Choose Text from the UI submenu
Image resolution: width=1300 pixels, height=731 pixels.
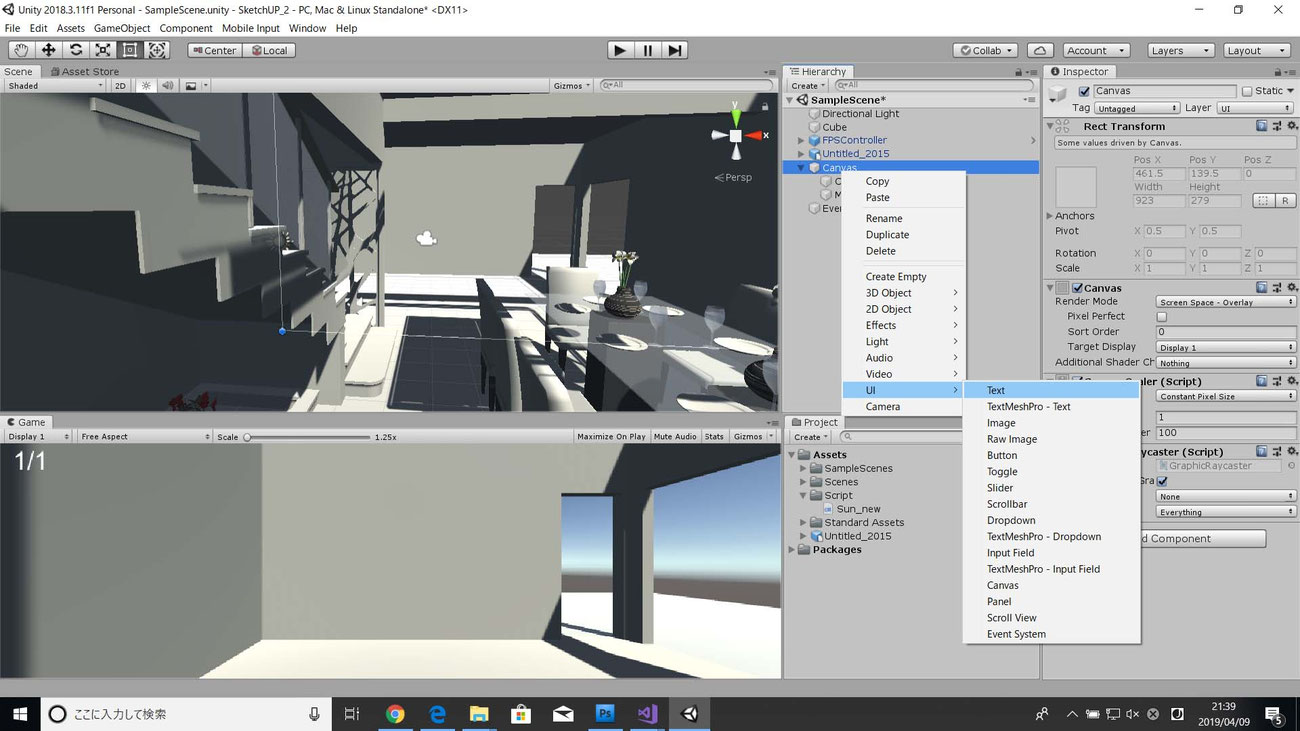coord(996,391)
